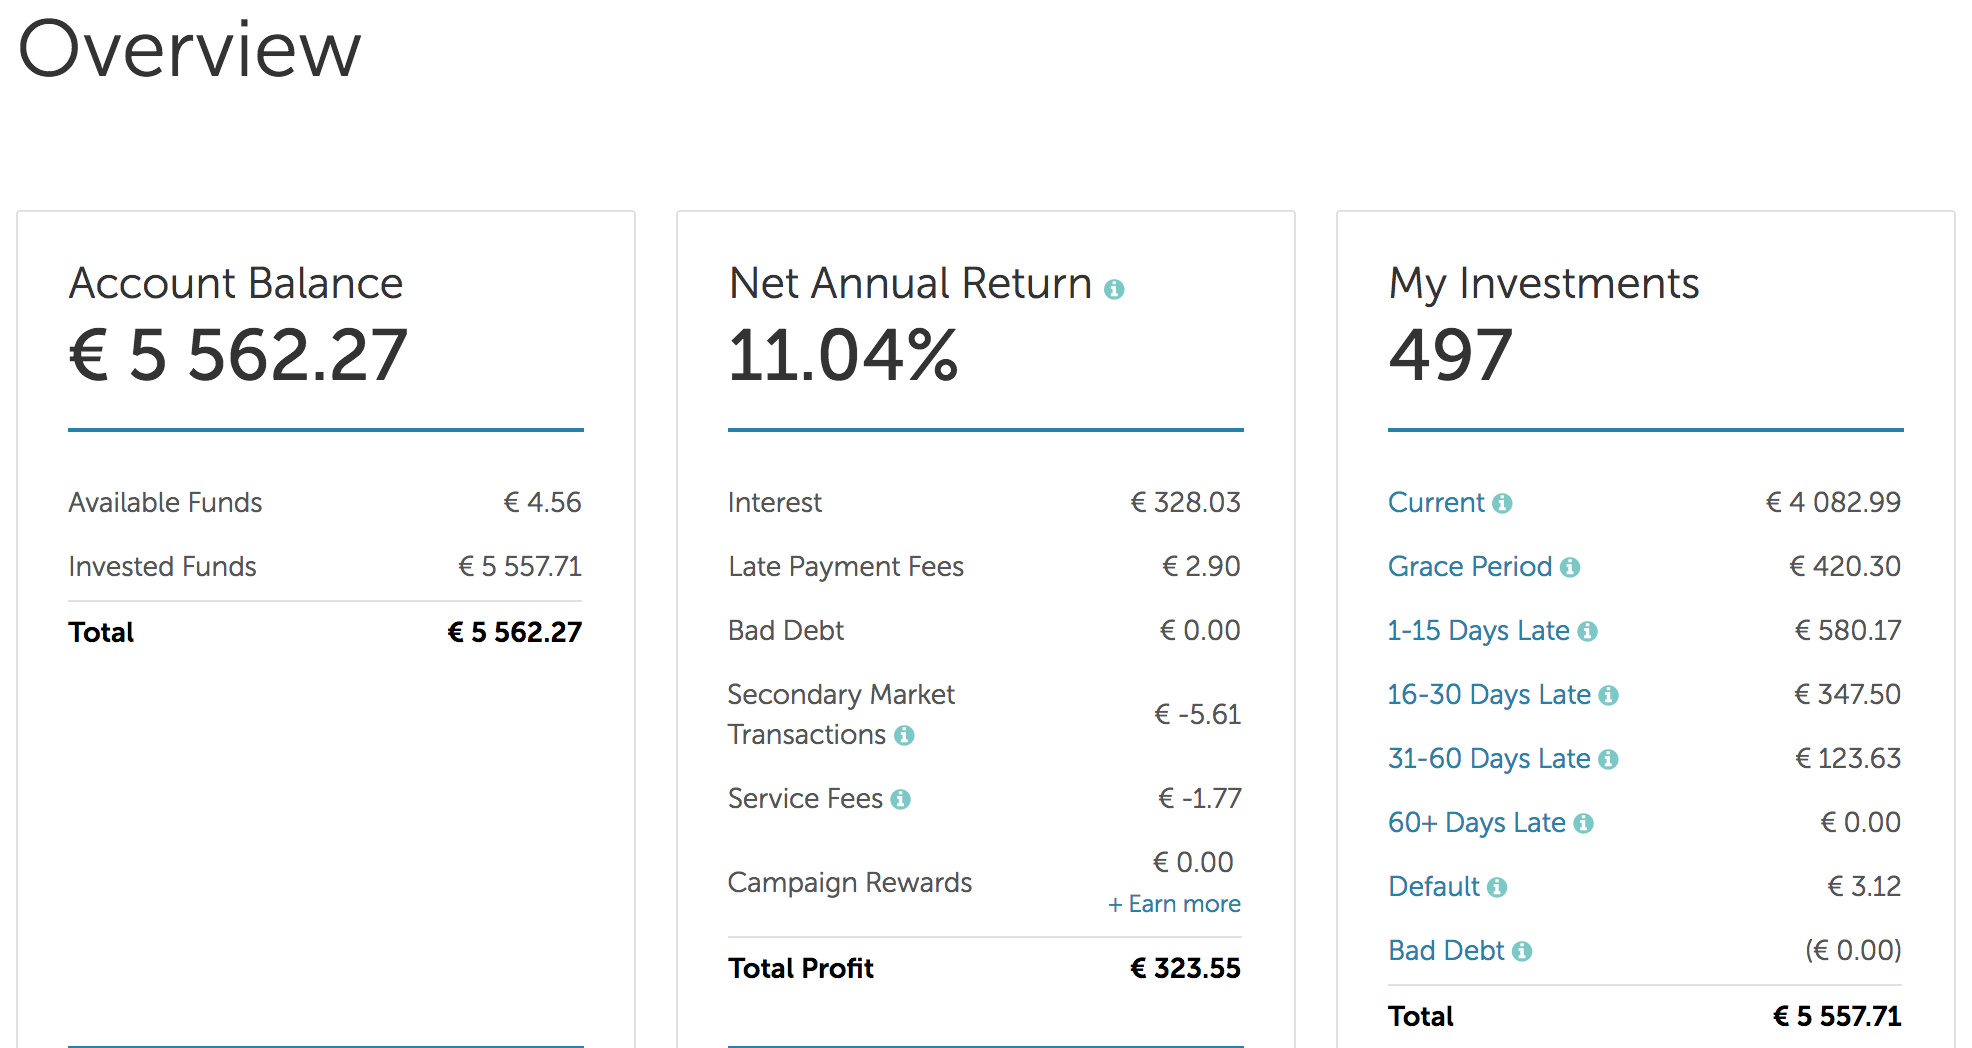Click the 60+ Days Late info icon

click(1583, 823)
